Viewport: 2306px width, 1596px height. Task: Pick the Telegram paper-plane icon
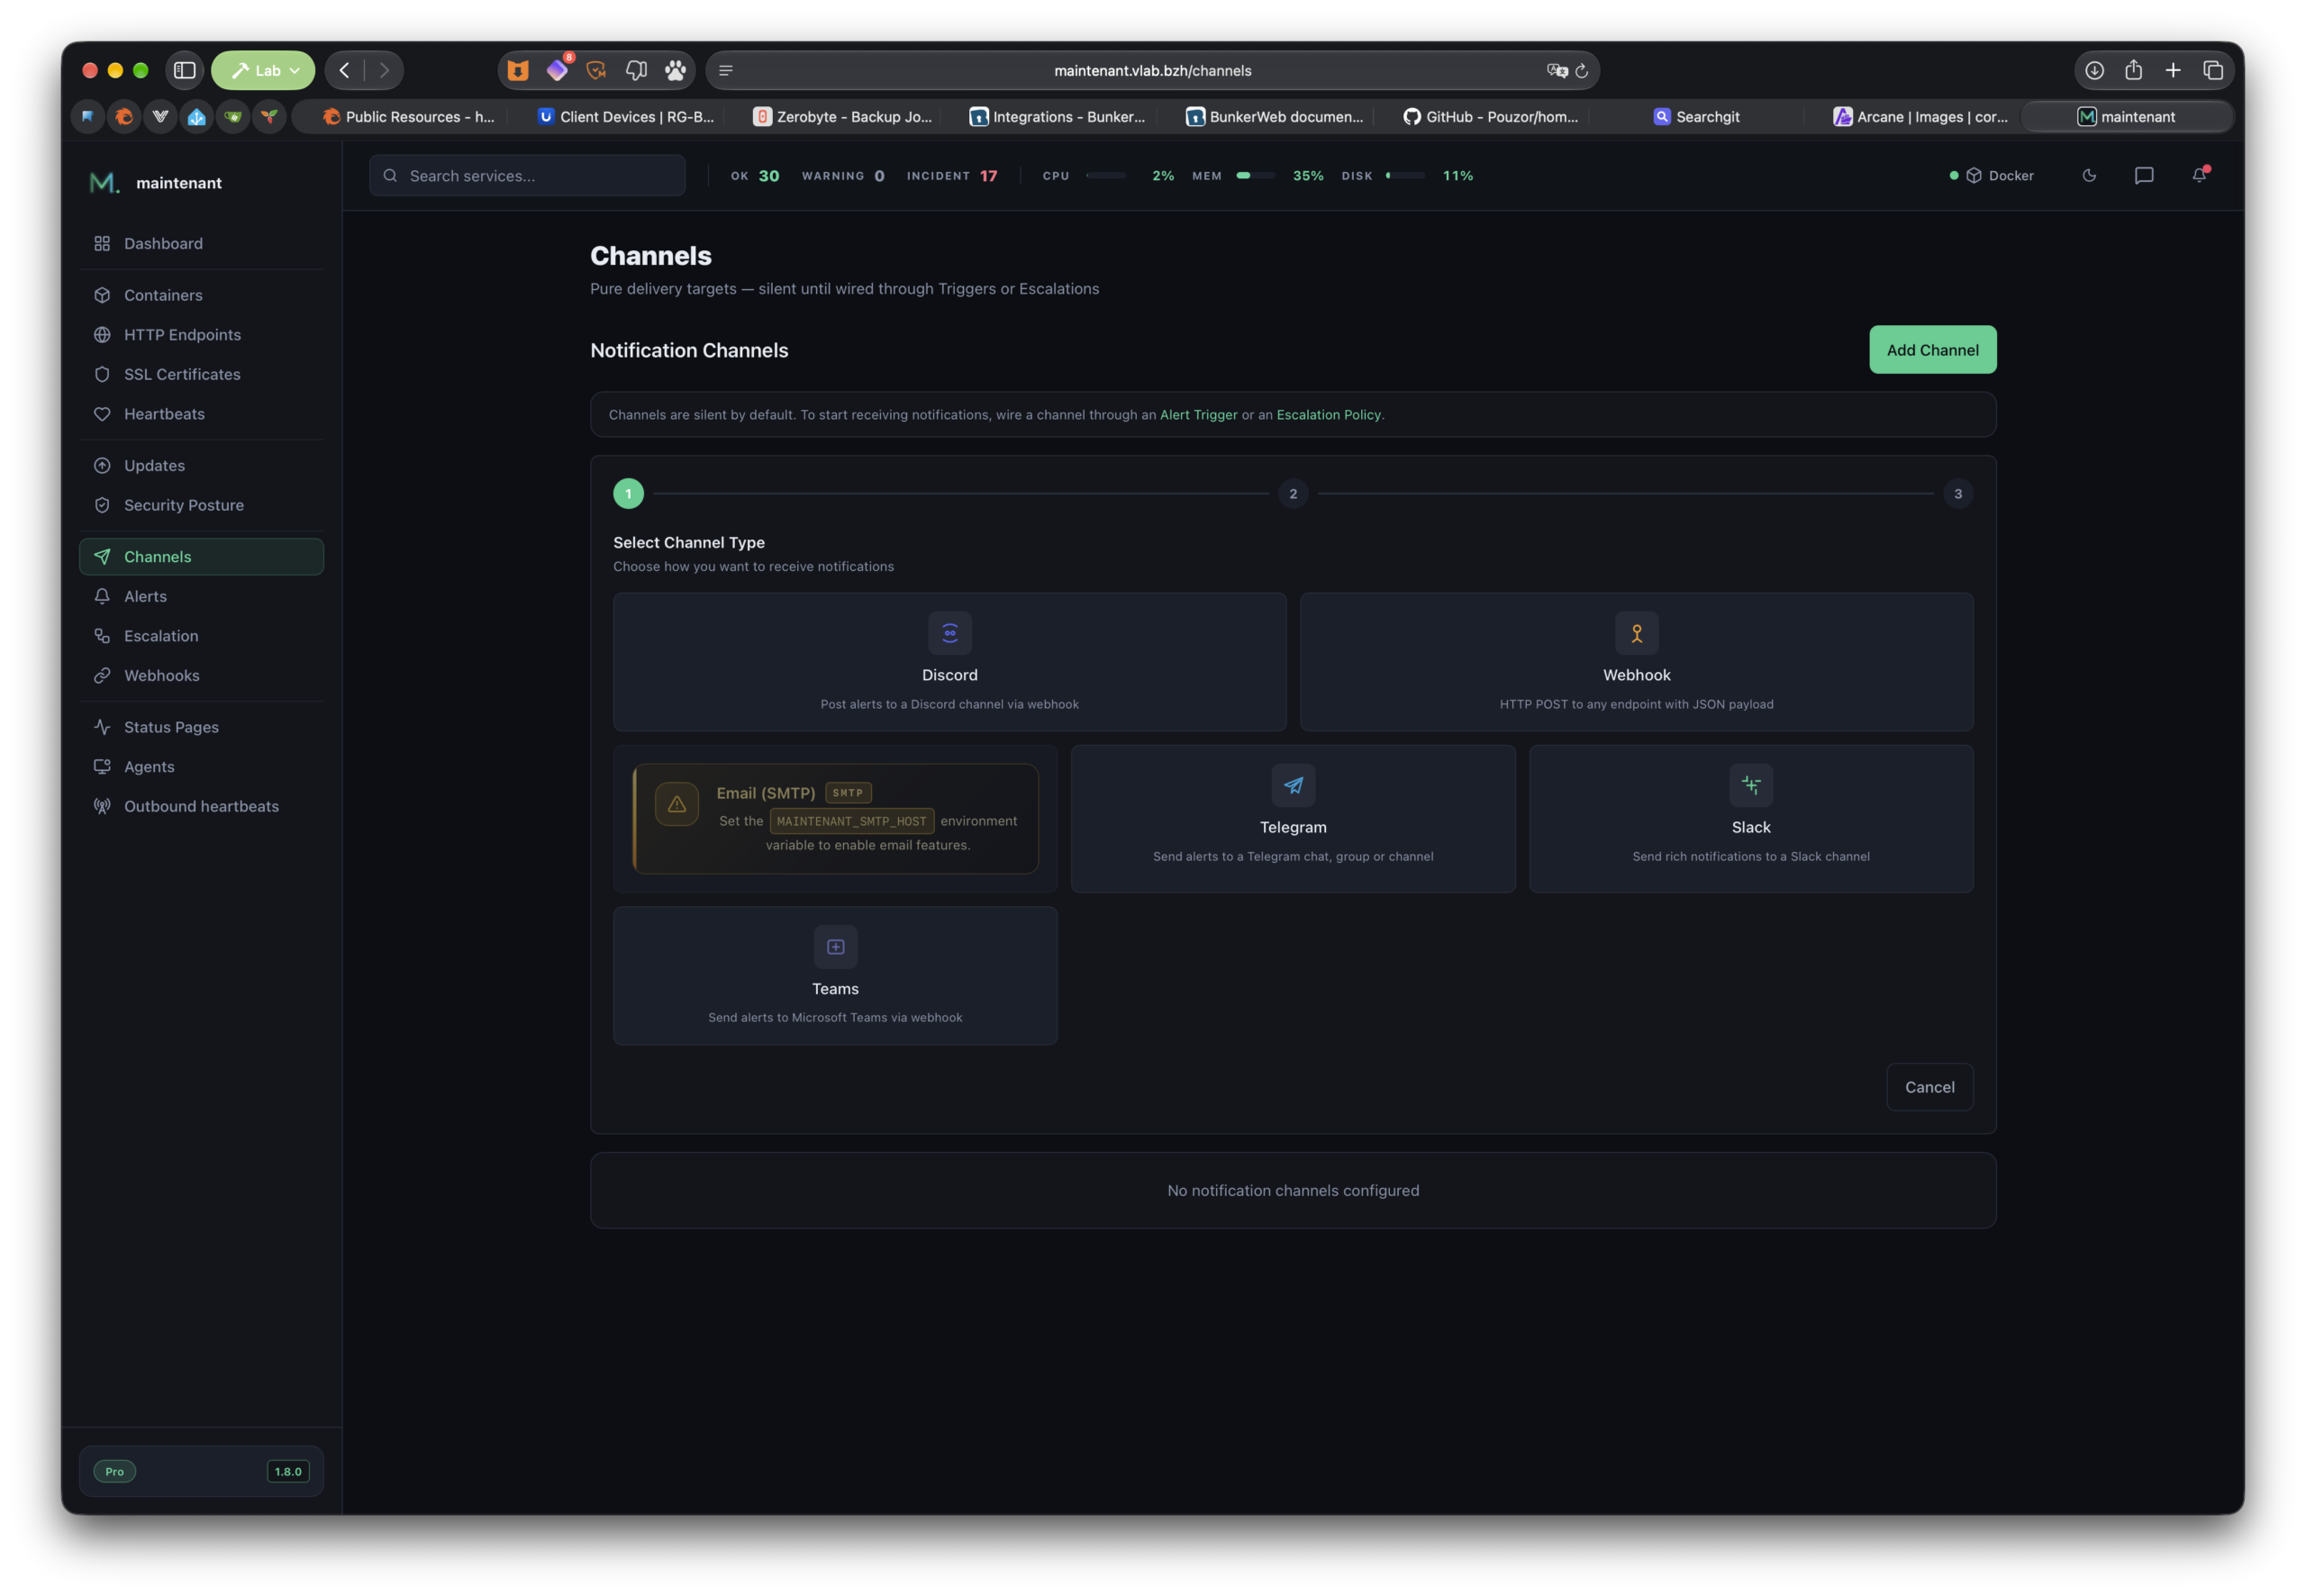click(x=1293, y=785)
